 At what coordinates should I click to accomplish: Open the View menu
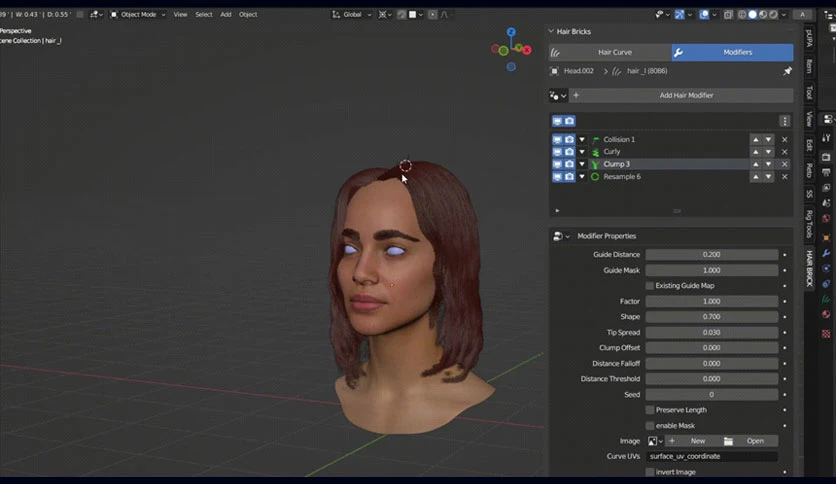180,14
